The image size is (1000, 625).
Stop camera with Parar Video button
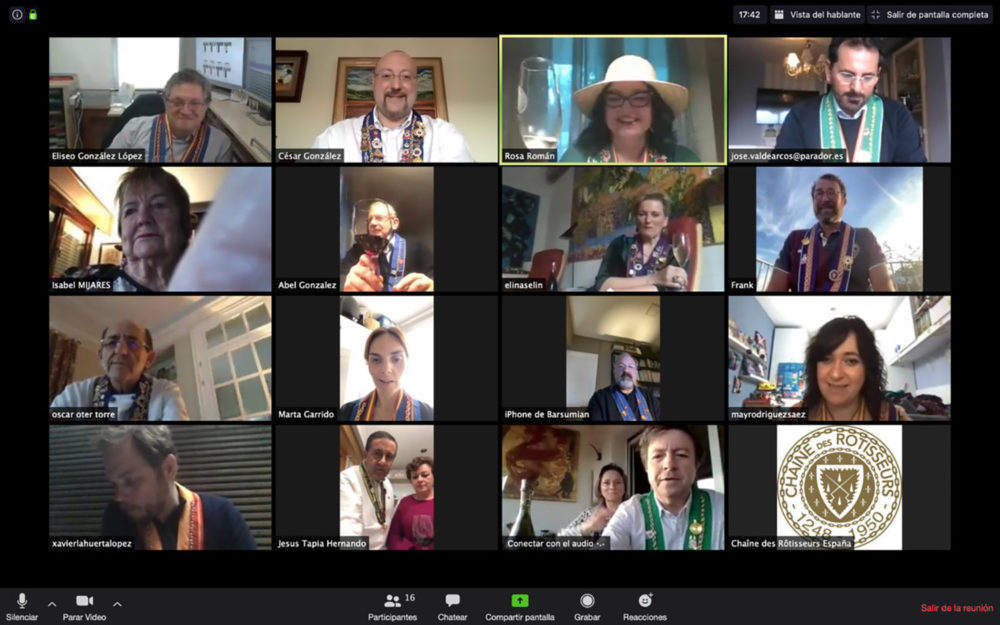pos(85,606)
